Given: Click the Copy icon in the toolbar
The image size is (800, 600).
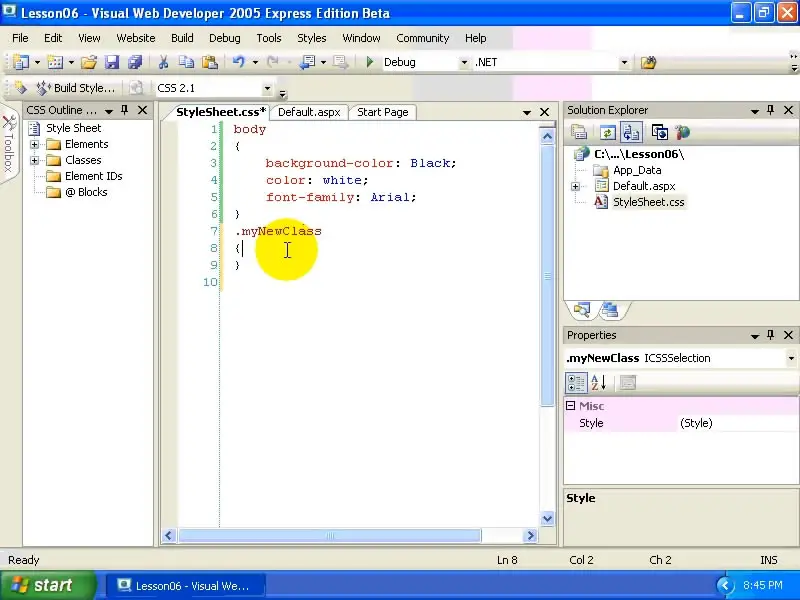Looking at the screenshot, I should tap(186, 62).
